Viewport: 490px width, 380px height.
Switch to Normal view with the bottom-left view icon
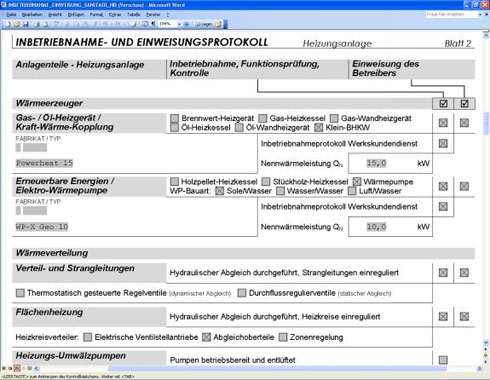click(4, 368)
